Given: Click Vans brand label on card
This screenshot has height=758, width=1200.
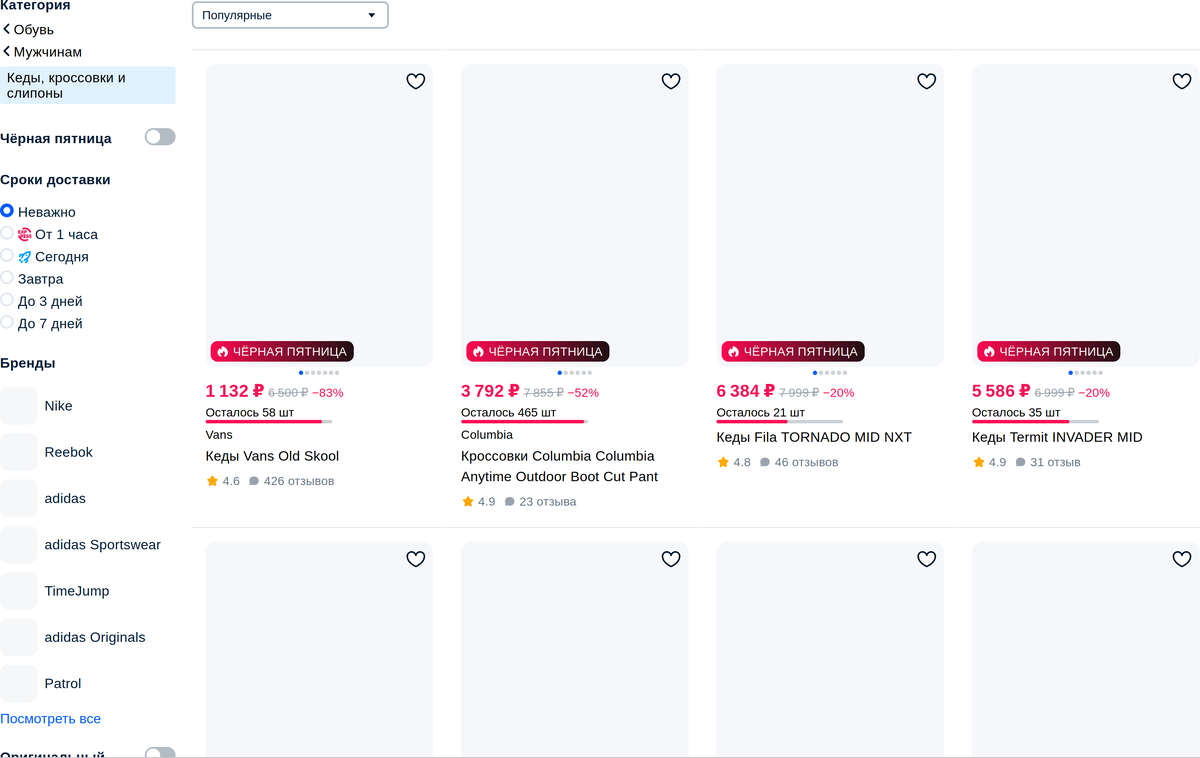Looking at the screenshot, I should (219, 435).
